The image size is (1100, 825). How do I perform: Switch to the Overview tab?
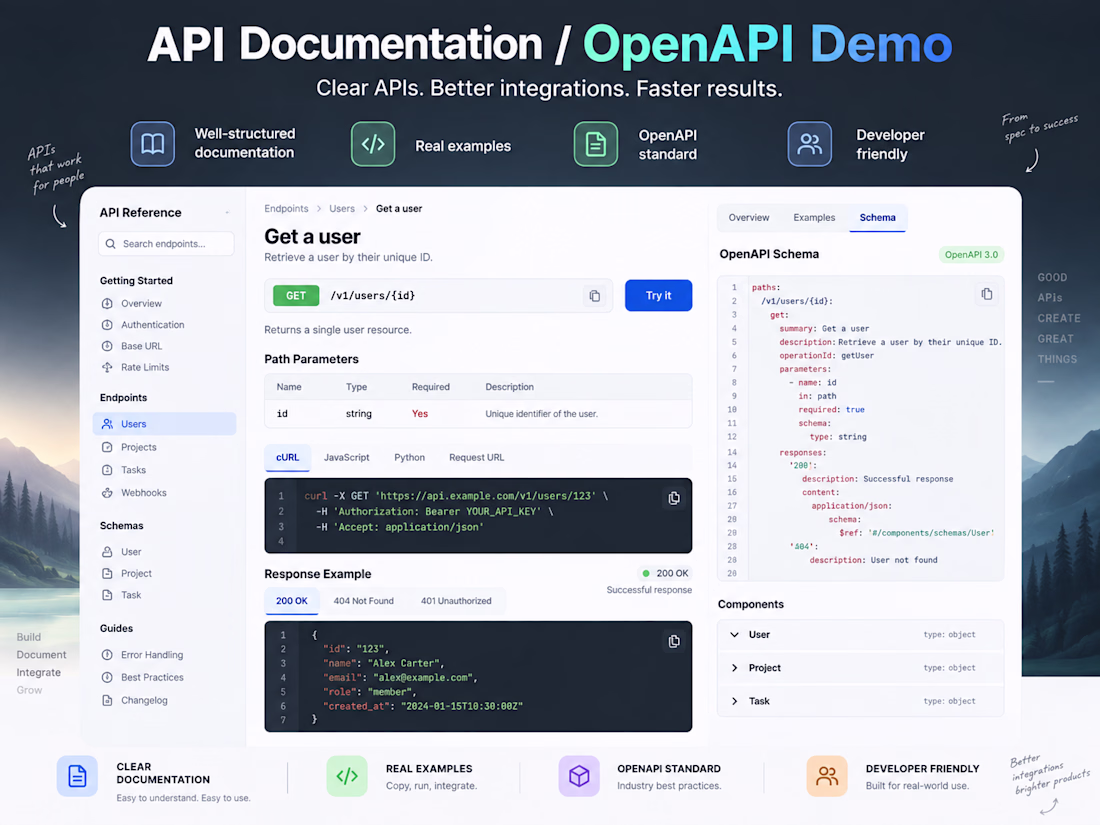coord(749,217)
